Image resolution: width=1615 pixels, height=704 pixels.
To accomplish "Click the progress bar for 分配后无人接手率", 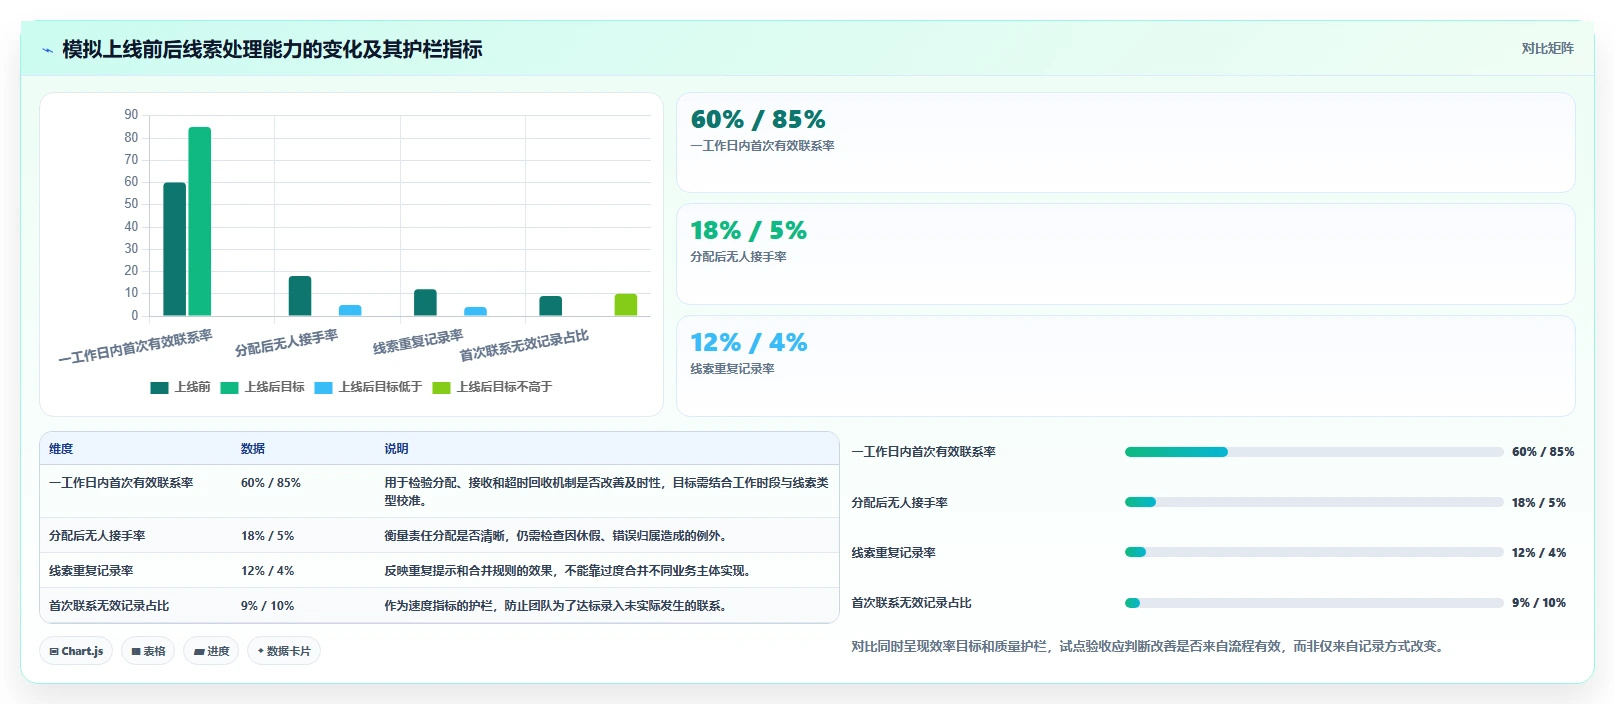I will point(1313,502).
